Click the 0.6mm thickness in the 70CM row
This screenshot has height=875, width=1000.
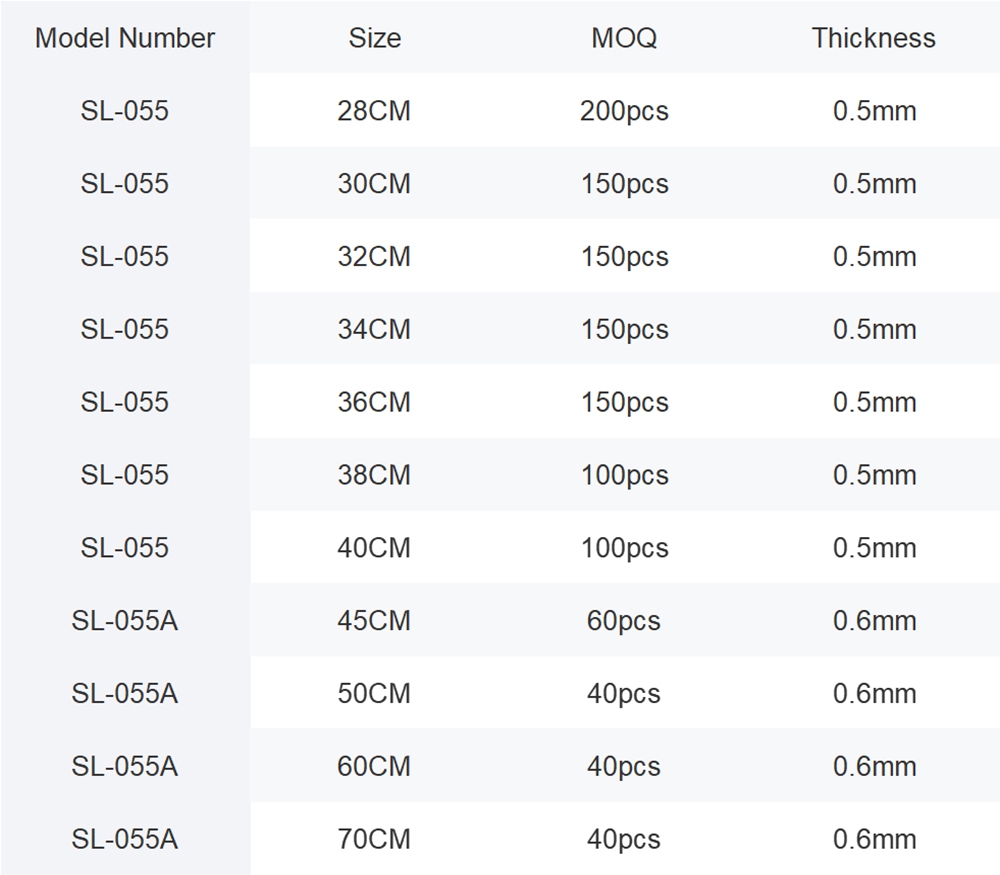874,839
